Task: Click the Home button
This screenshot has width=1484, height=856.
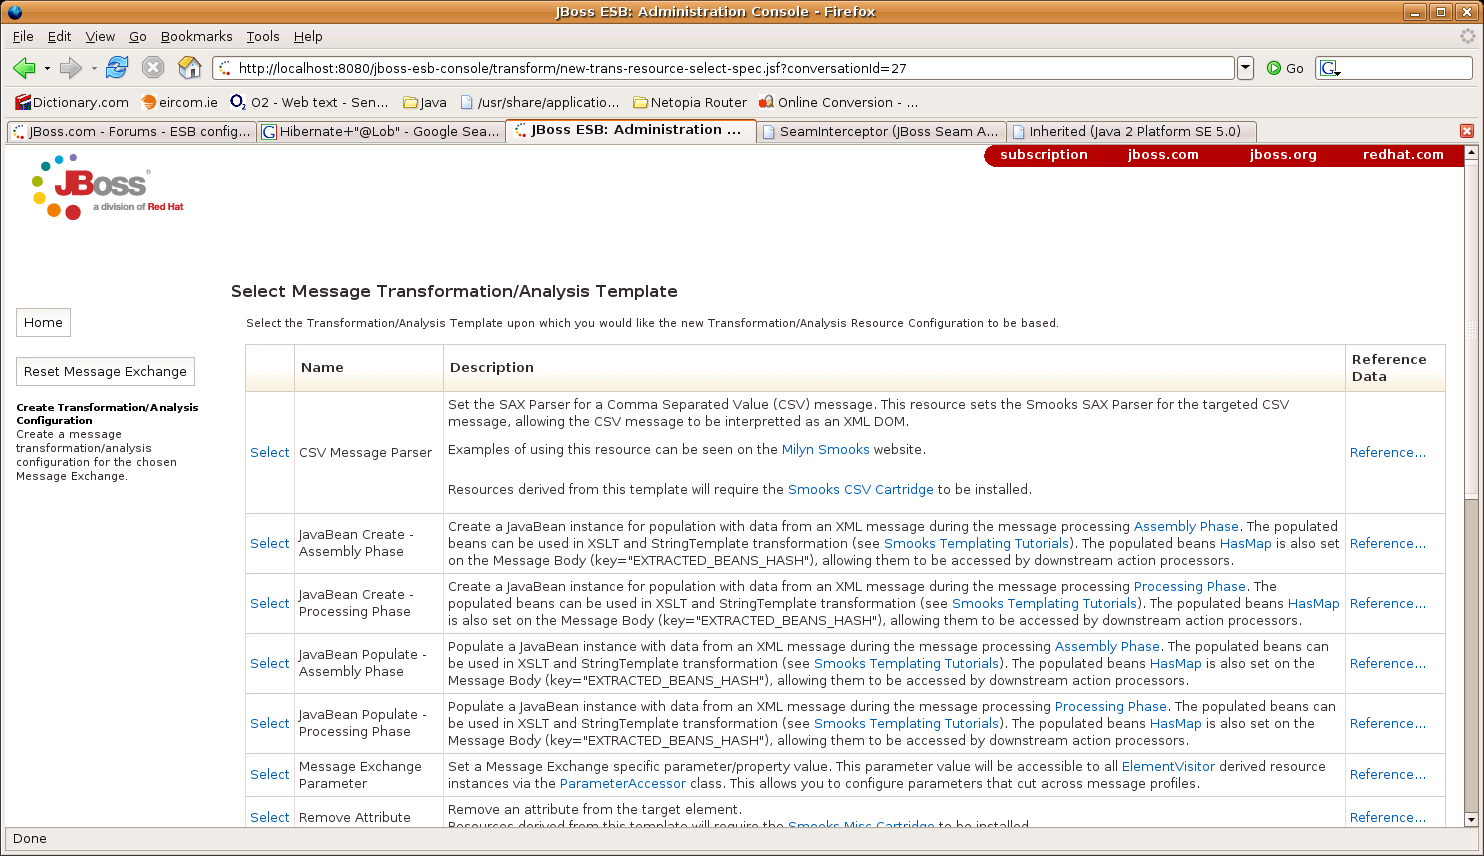Action: point(43,322)
